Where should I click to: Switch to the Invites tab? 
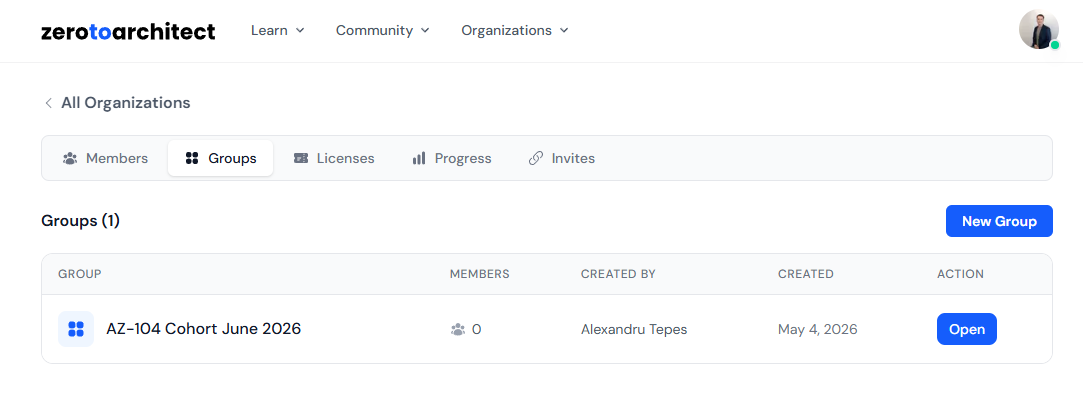click(562, 158)
